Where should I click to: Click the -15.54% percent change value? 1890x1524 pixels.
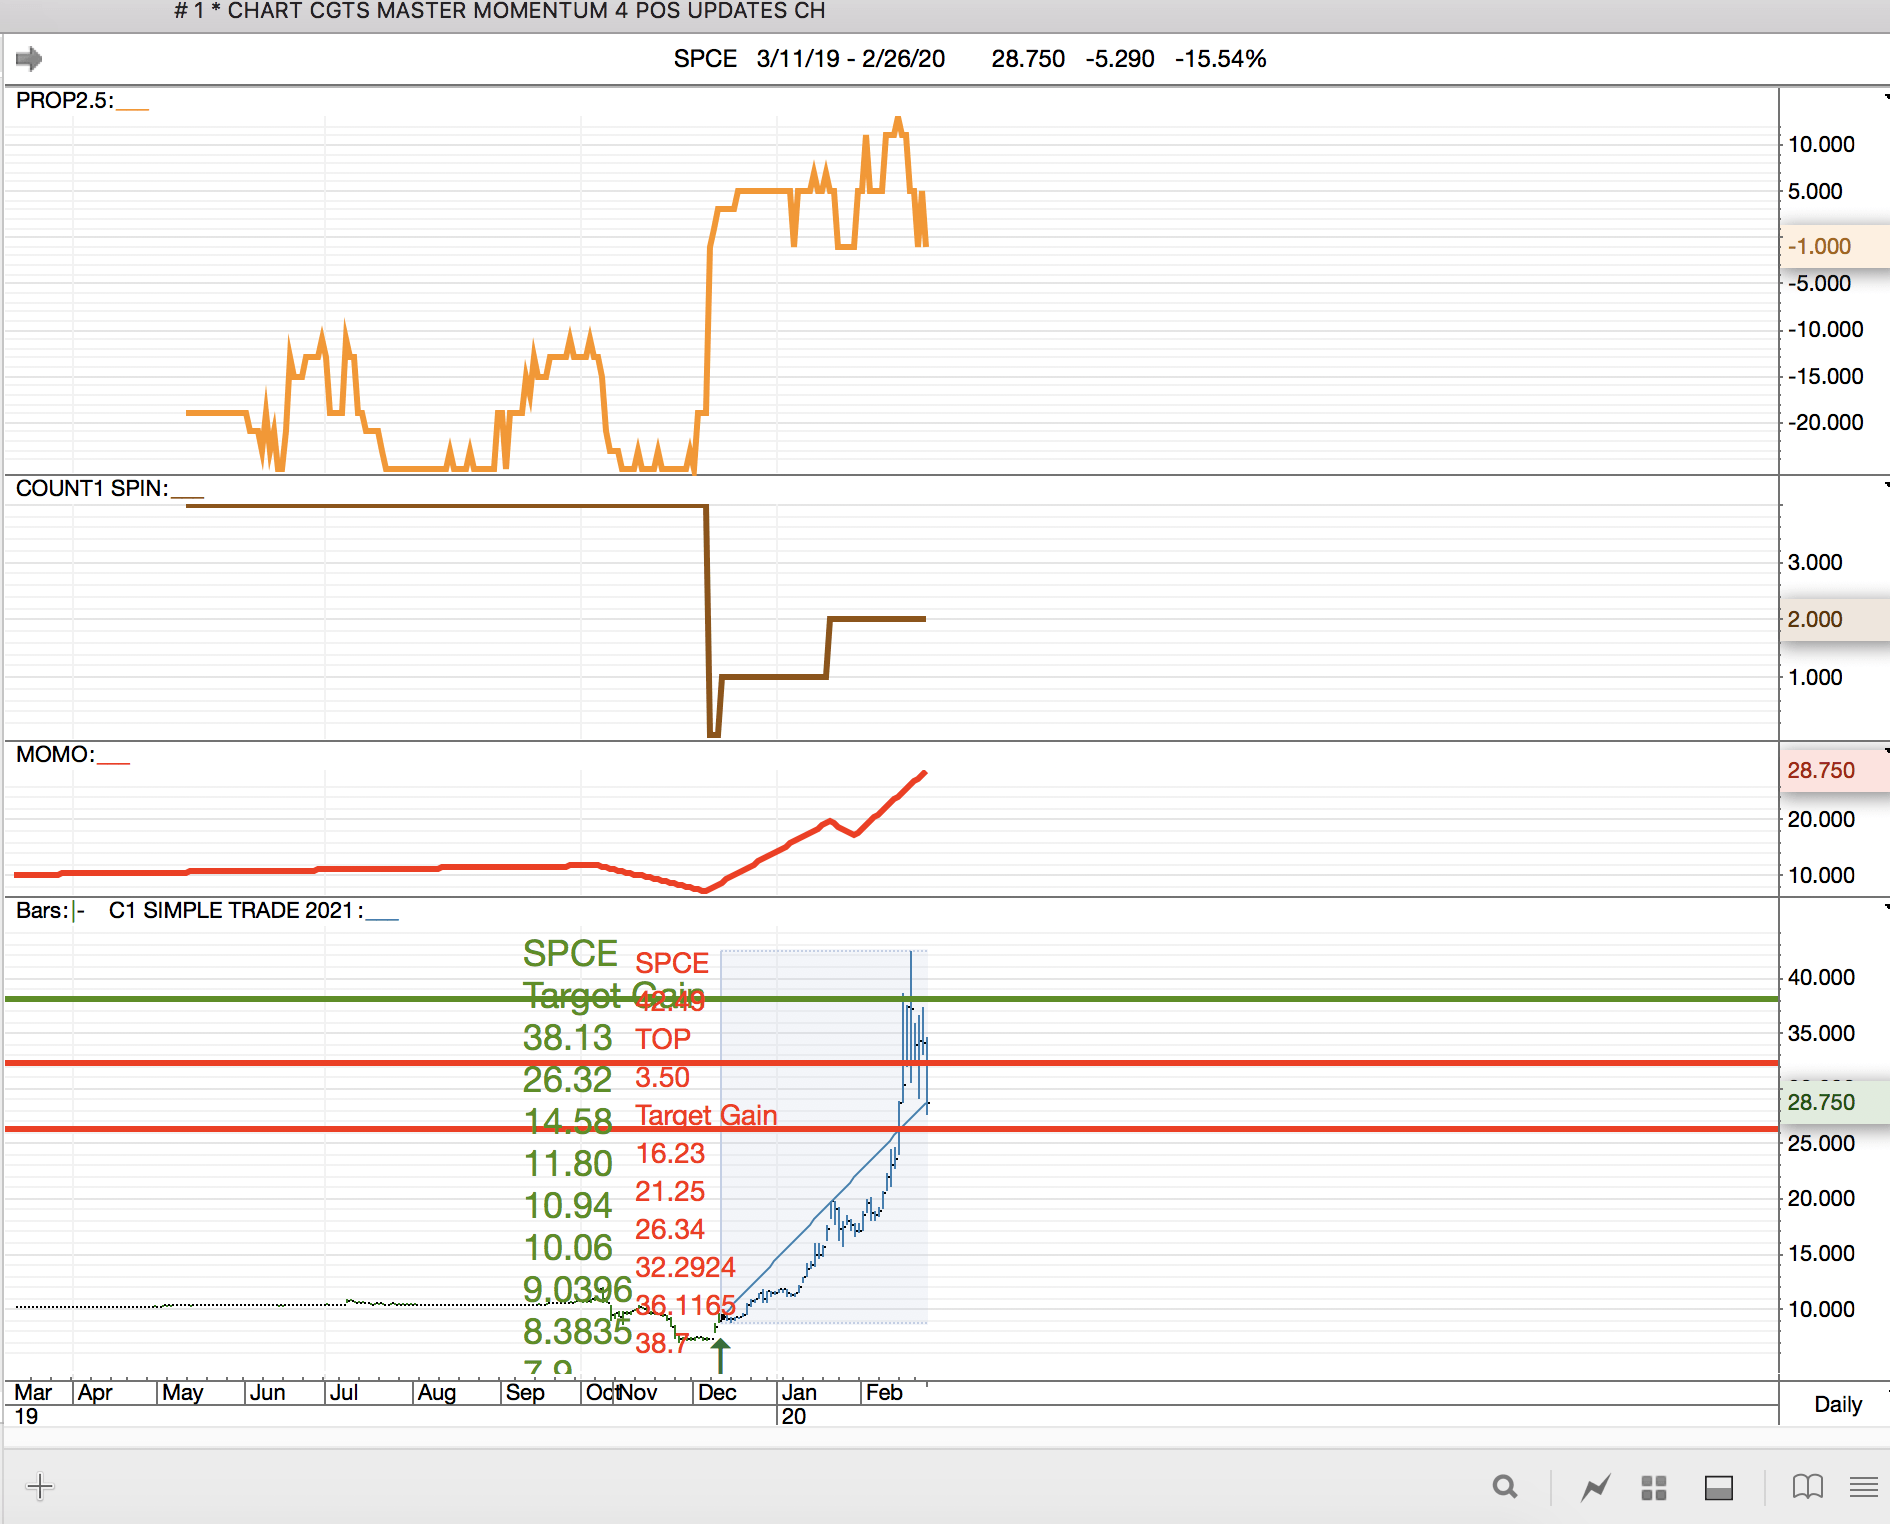(1221, 59)
